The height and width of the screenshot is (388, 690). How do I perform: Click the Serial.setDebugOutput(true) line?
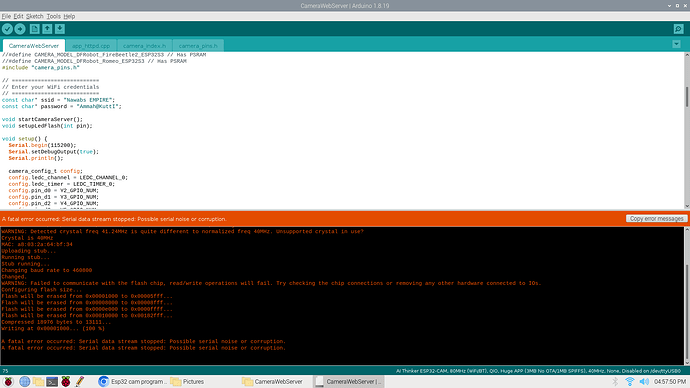[54, 152]
